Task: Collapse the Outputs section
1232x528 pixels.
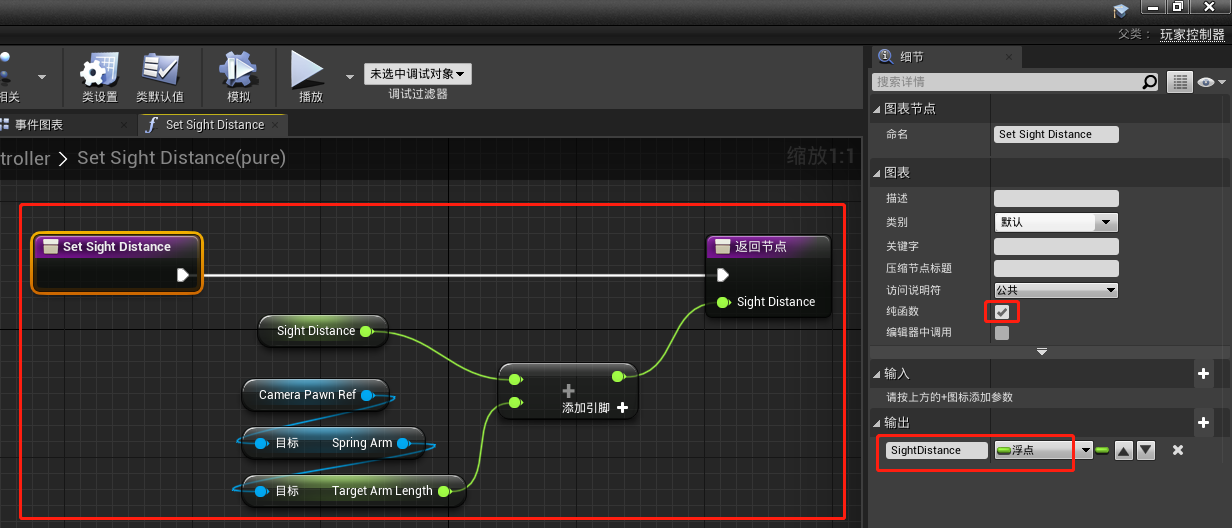Action: tap(877, 423)
